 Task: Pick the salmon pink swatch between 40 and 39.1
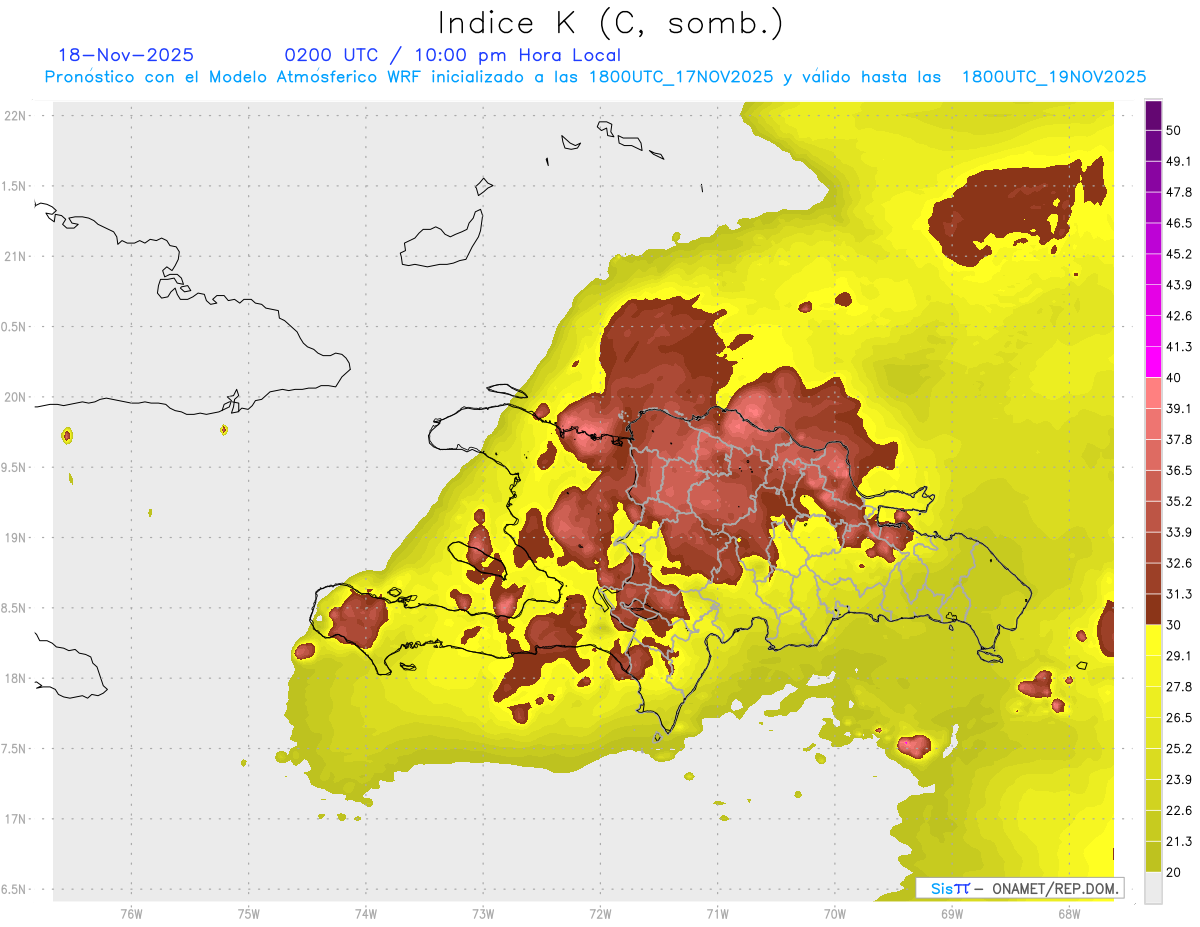(x=1153, y=393)
